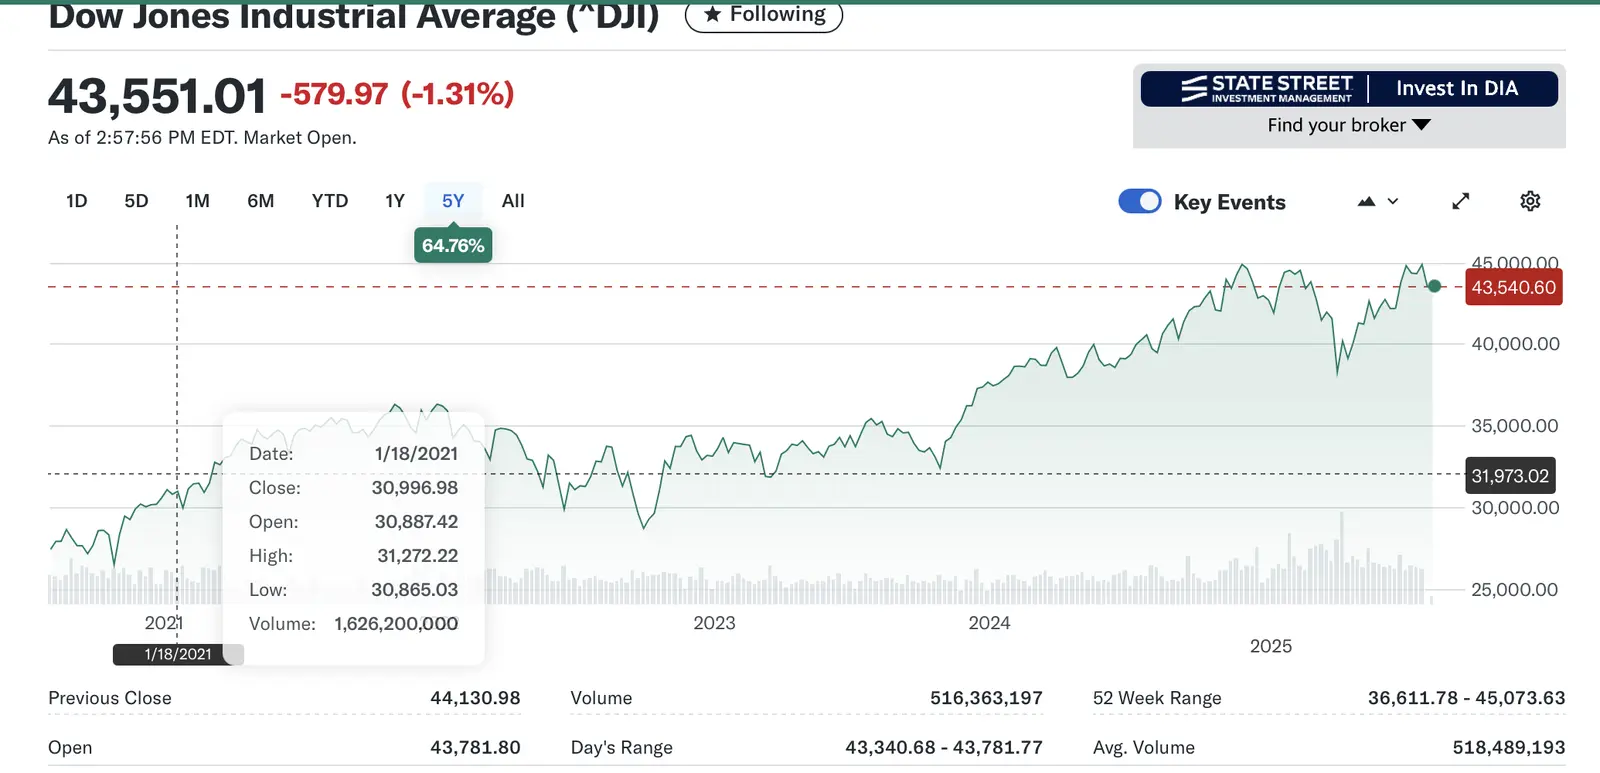Switch to 1M time range
This screenshot has height=773, width=1600.
[x=198, y=201]
